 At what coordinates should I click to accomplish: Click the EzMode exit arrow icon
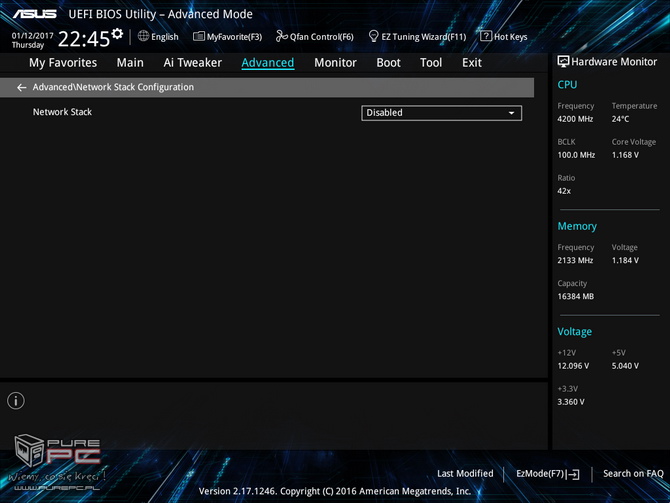tap(573, 474)
